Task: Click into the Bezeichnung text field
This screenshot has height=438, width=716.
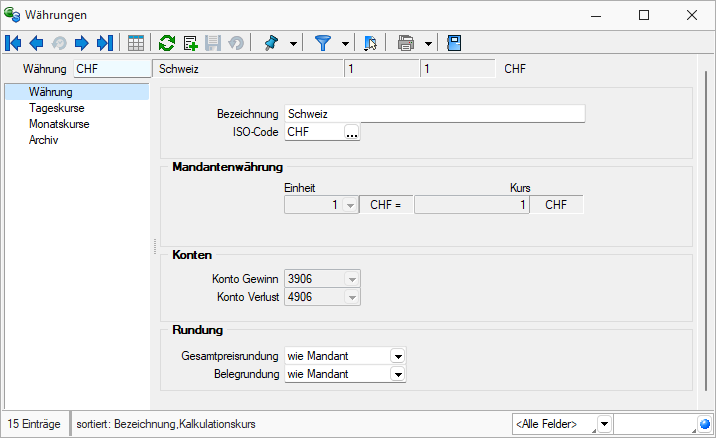Action: click(434, 113)
